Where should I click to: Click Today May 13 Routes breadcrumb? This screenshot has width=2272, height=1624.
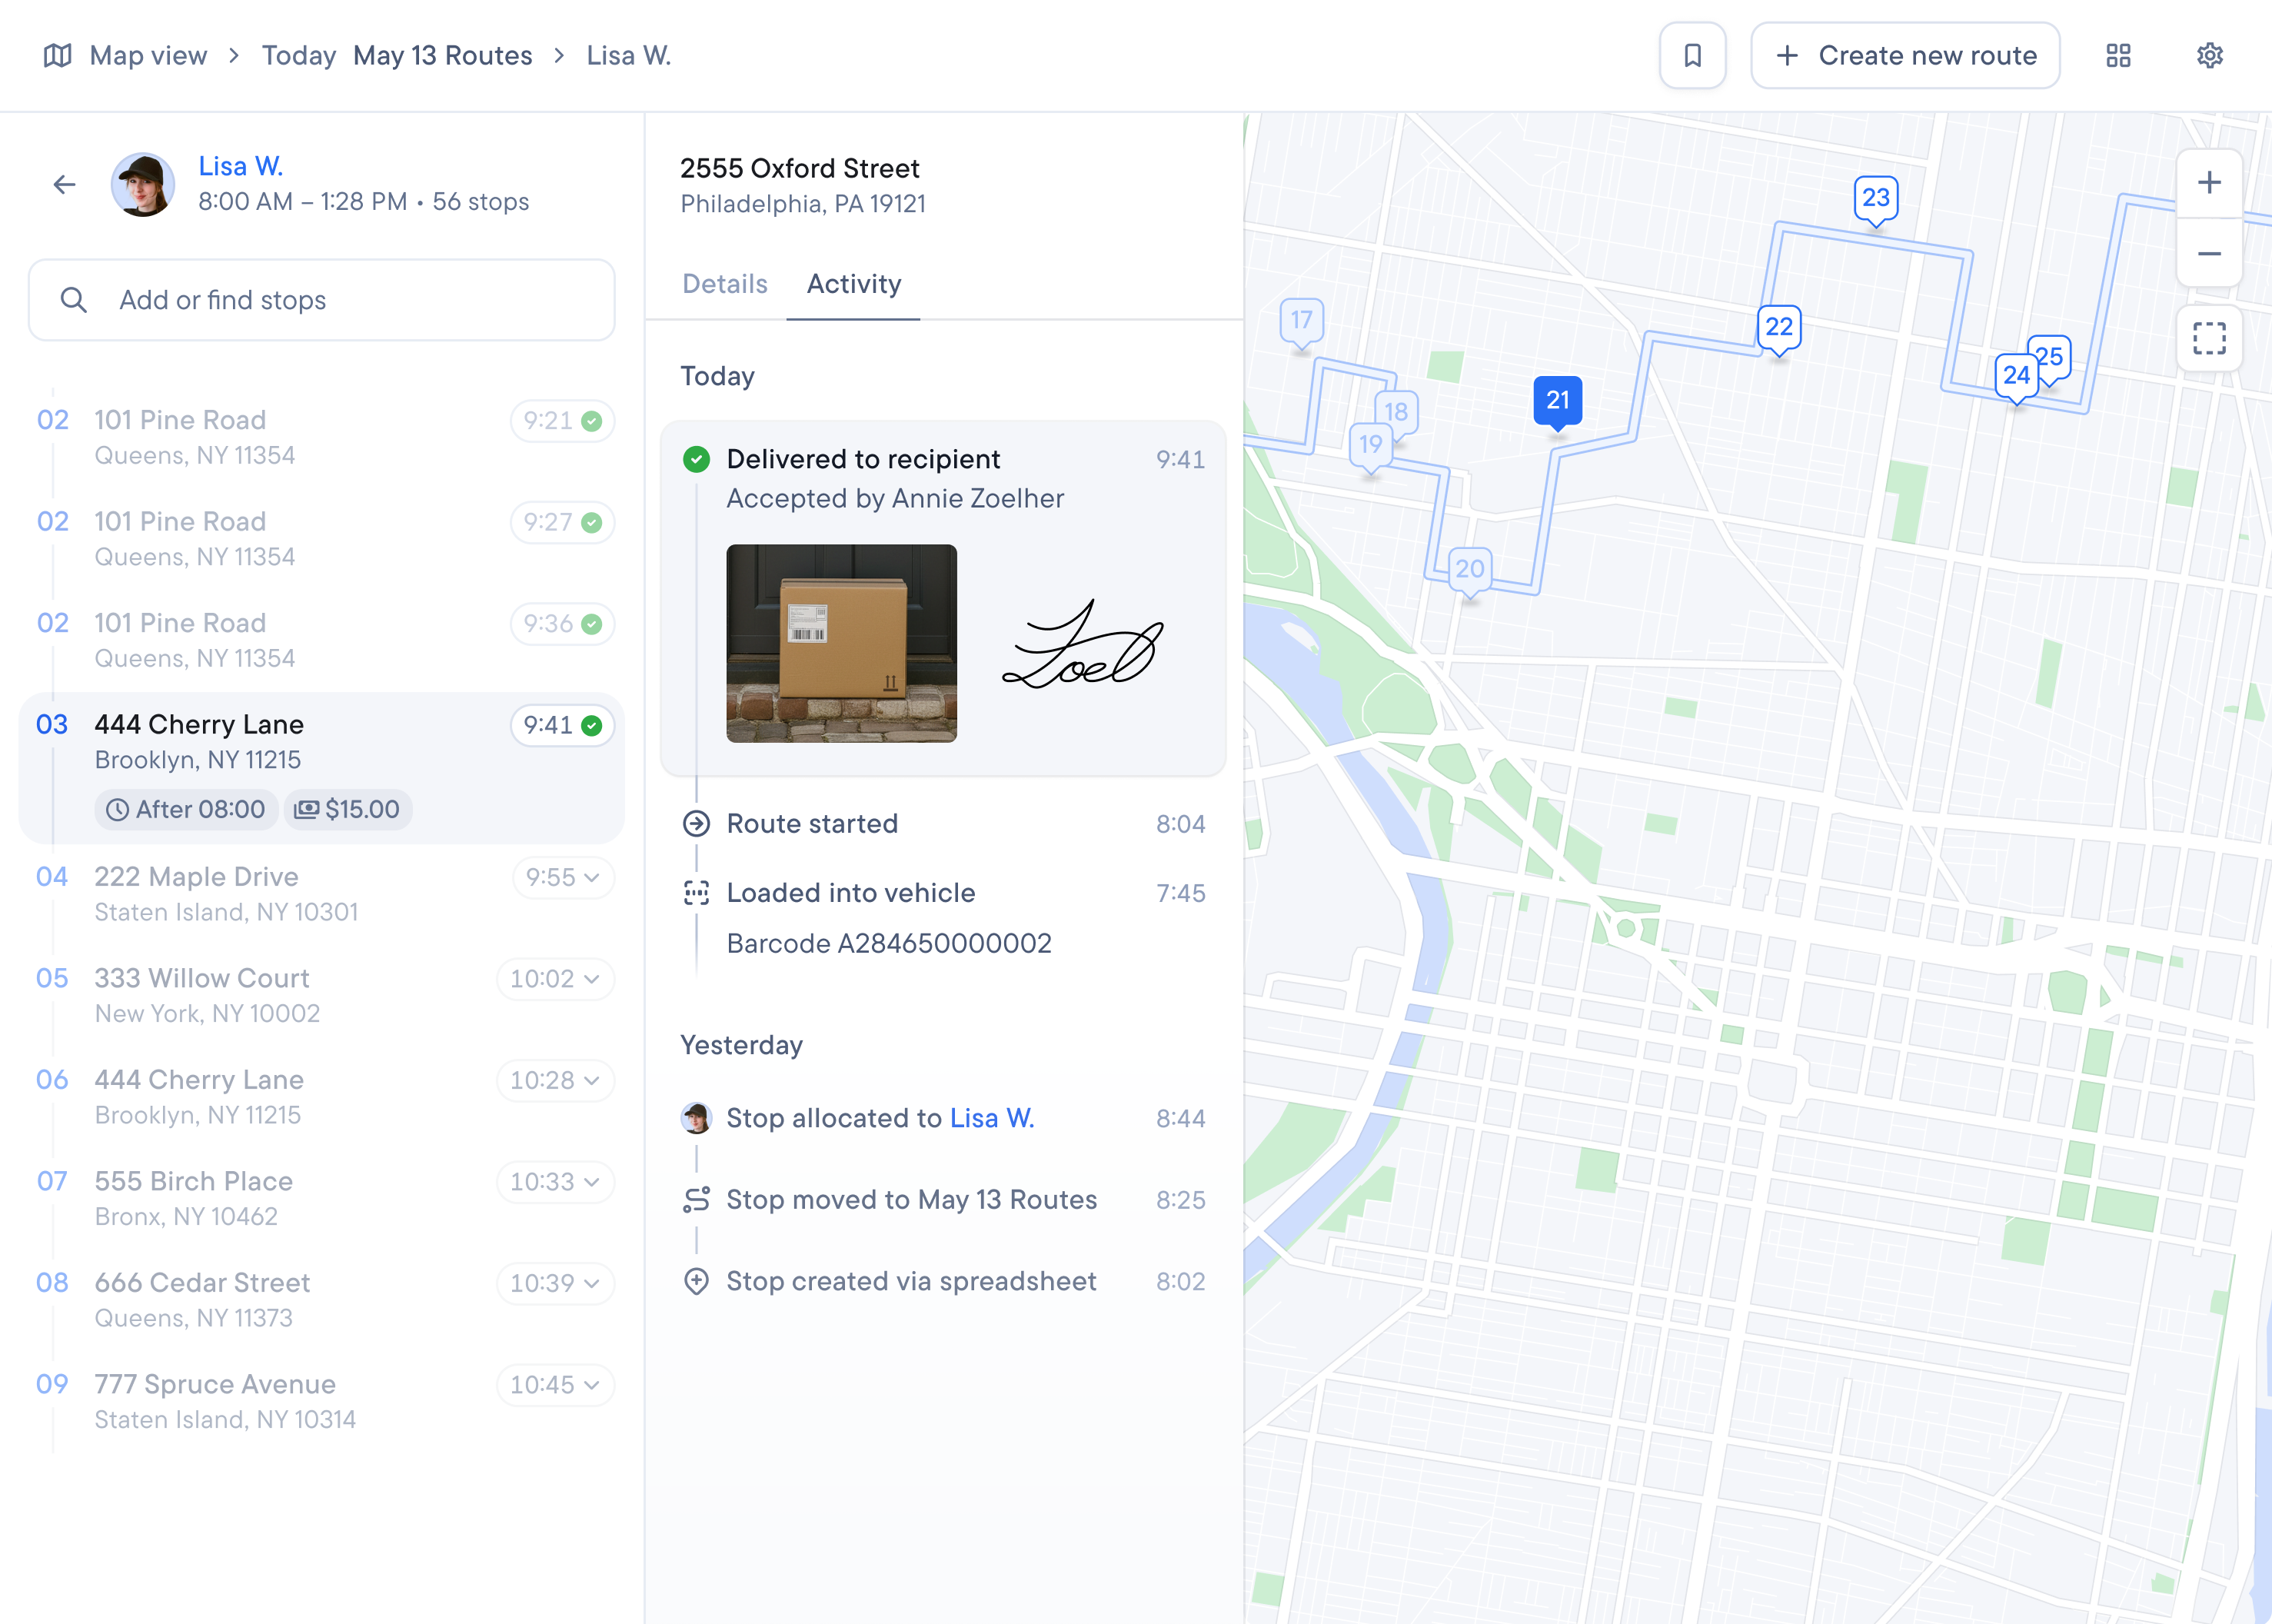[x=397, y=55]
